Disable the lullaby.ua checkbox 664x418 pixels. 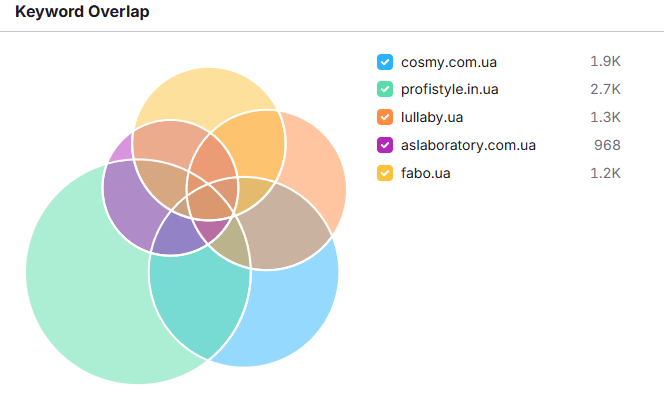(x=385, y=117)
